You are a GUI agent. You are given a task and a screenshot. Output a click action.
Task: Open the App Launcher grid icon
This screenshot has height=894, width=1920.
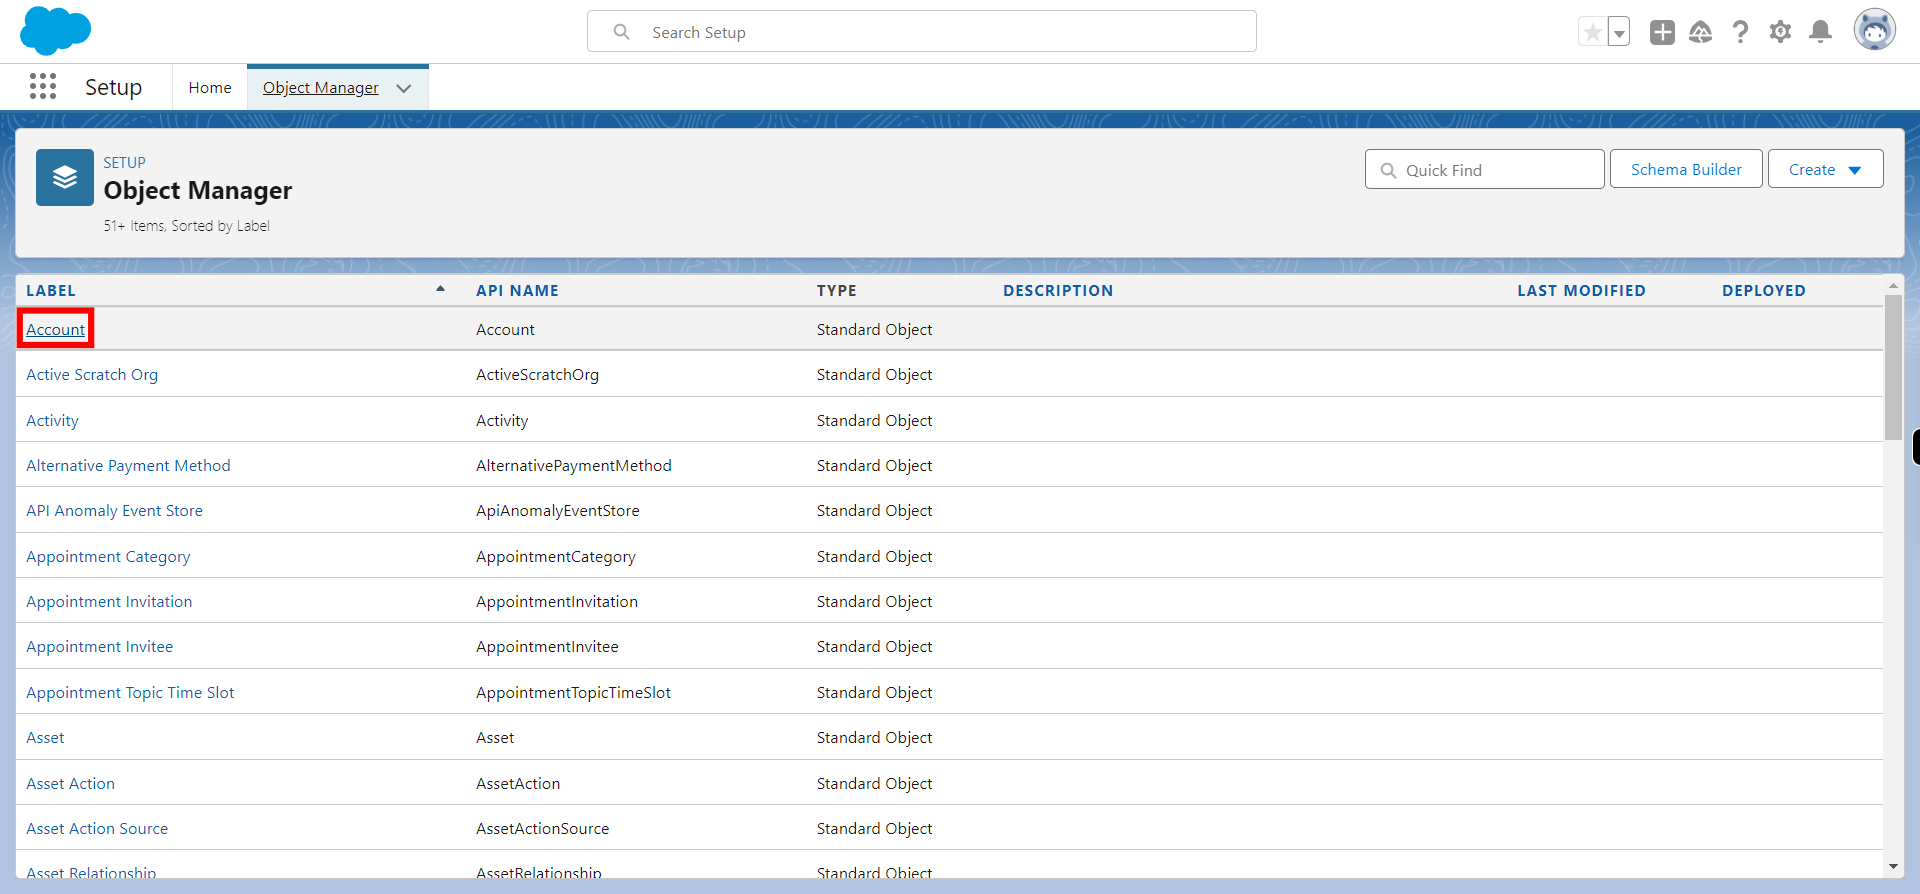click(43, 87)
